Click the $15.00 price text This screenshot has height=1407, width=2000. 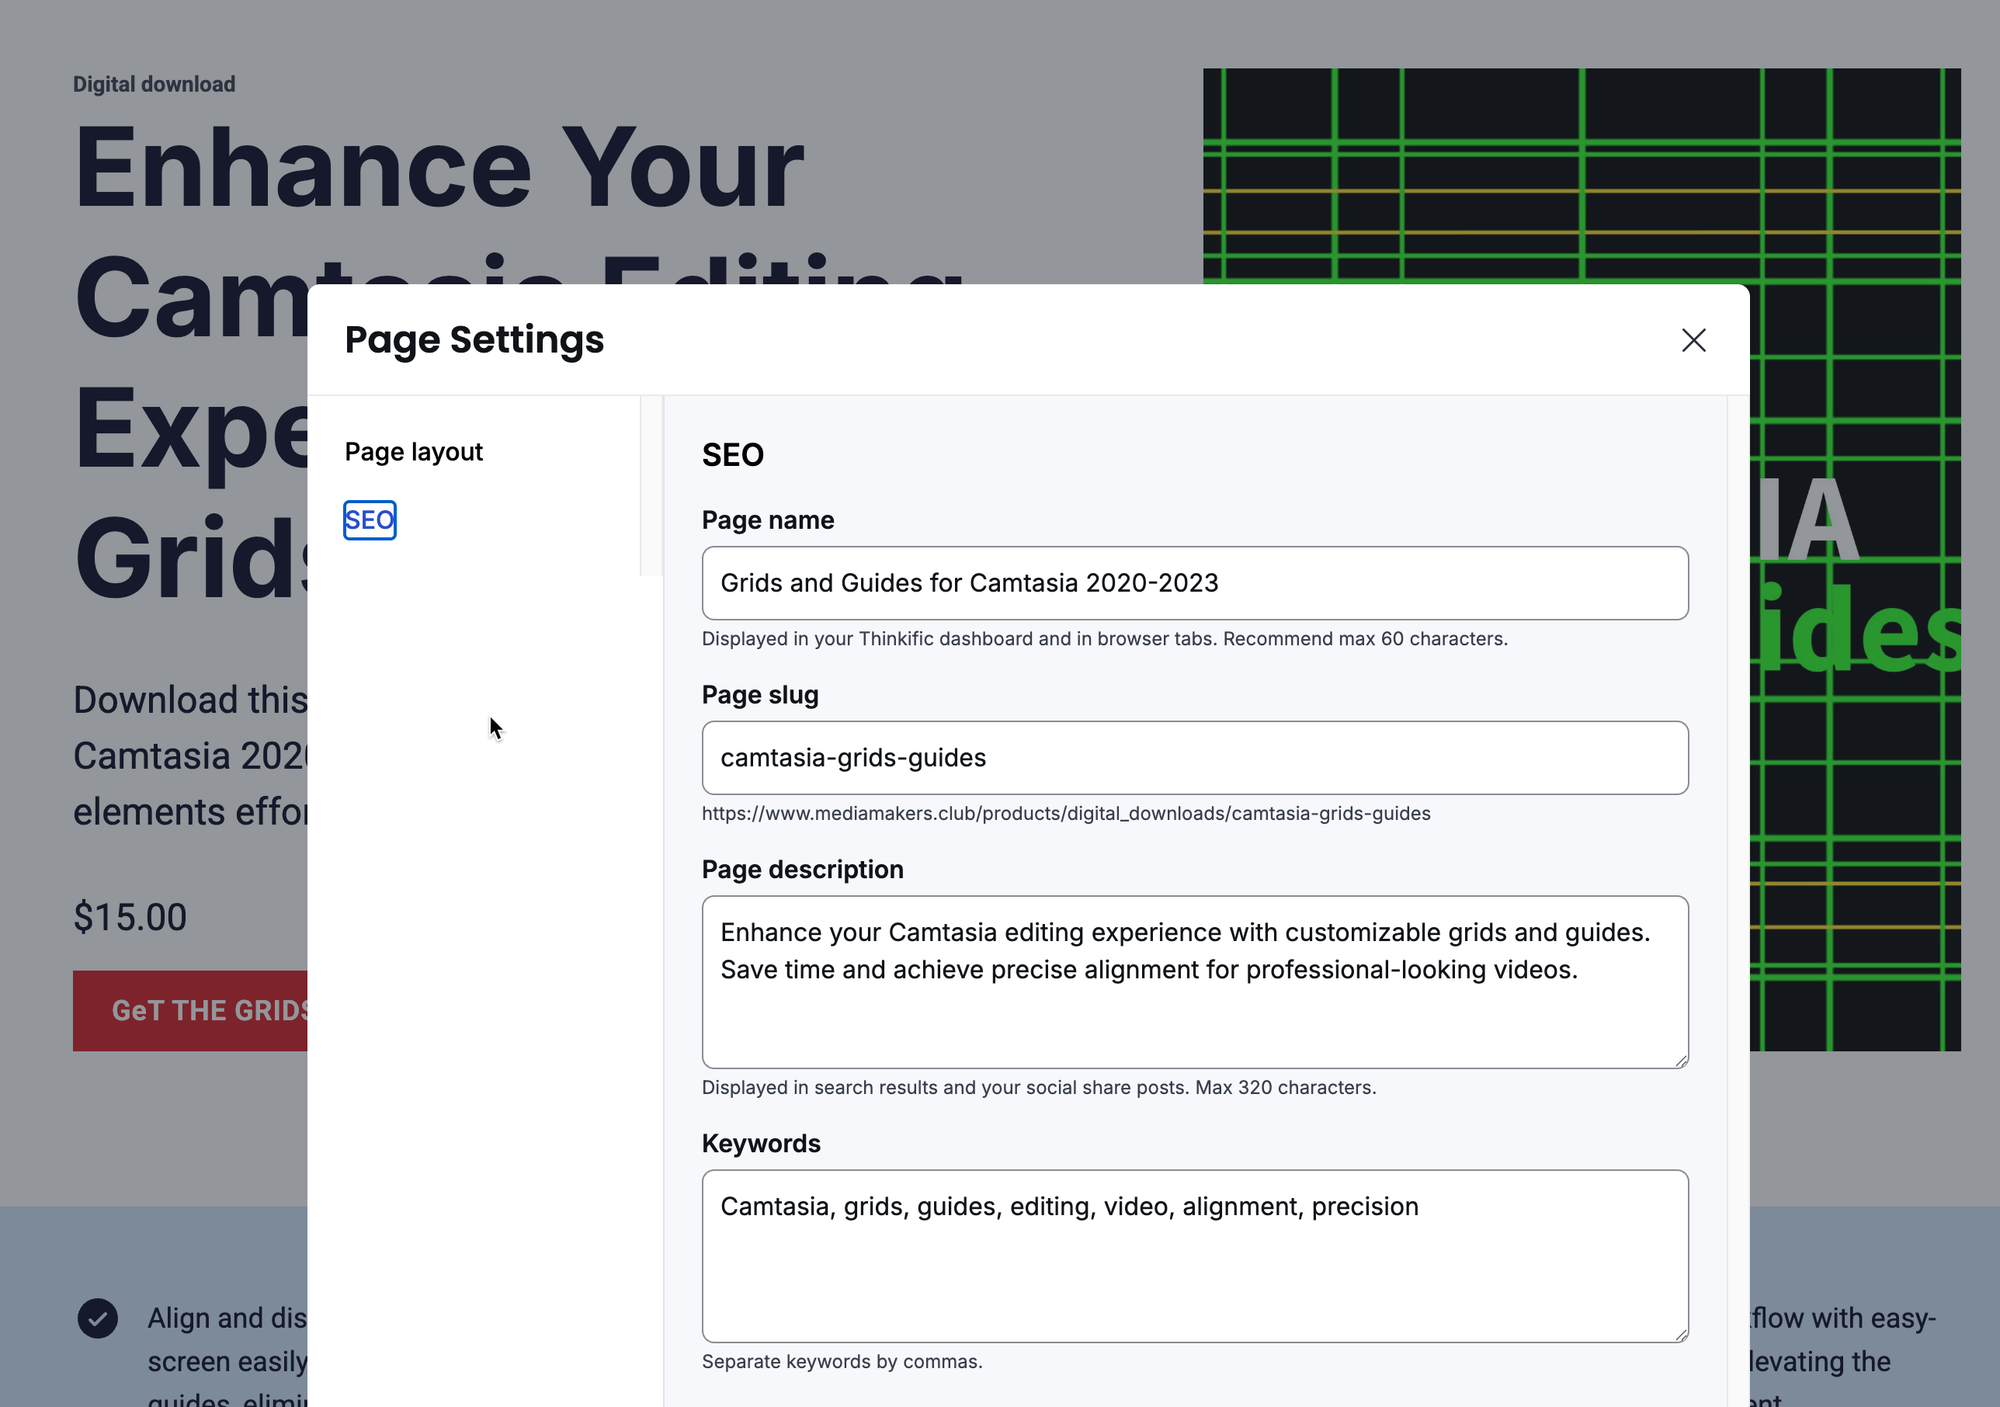[130, 917]
